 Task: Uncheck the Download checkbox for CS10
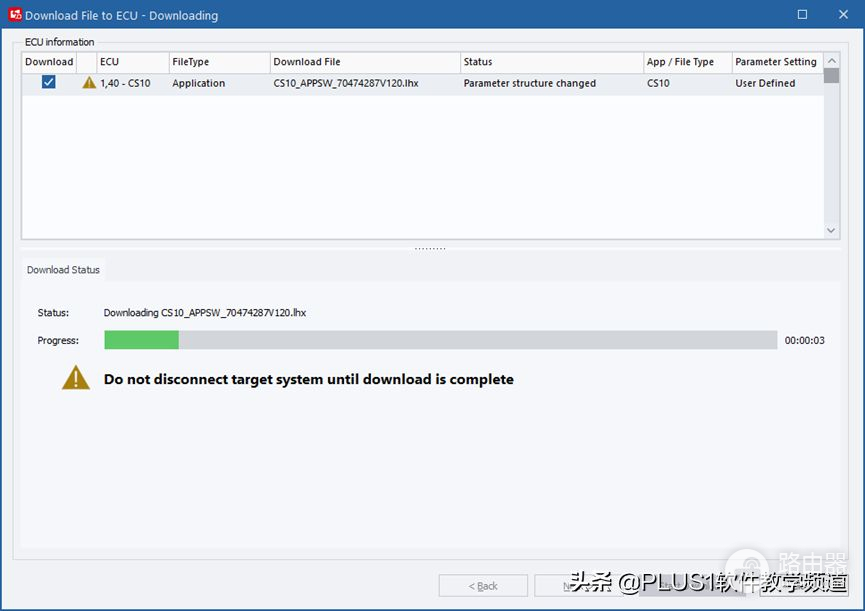pos(48,83)
